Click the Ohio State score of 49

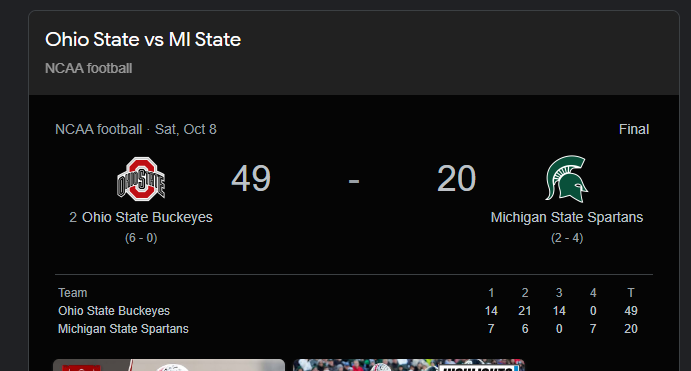coord(251,178)
